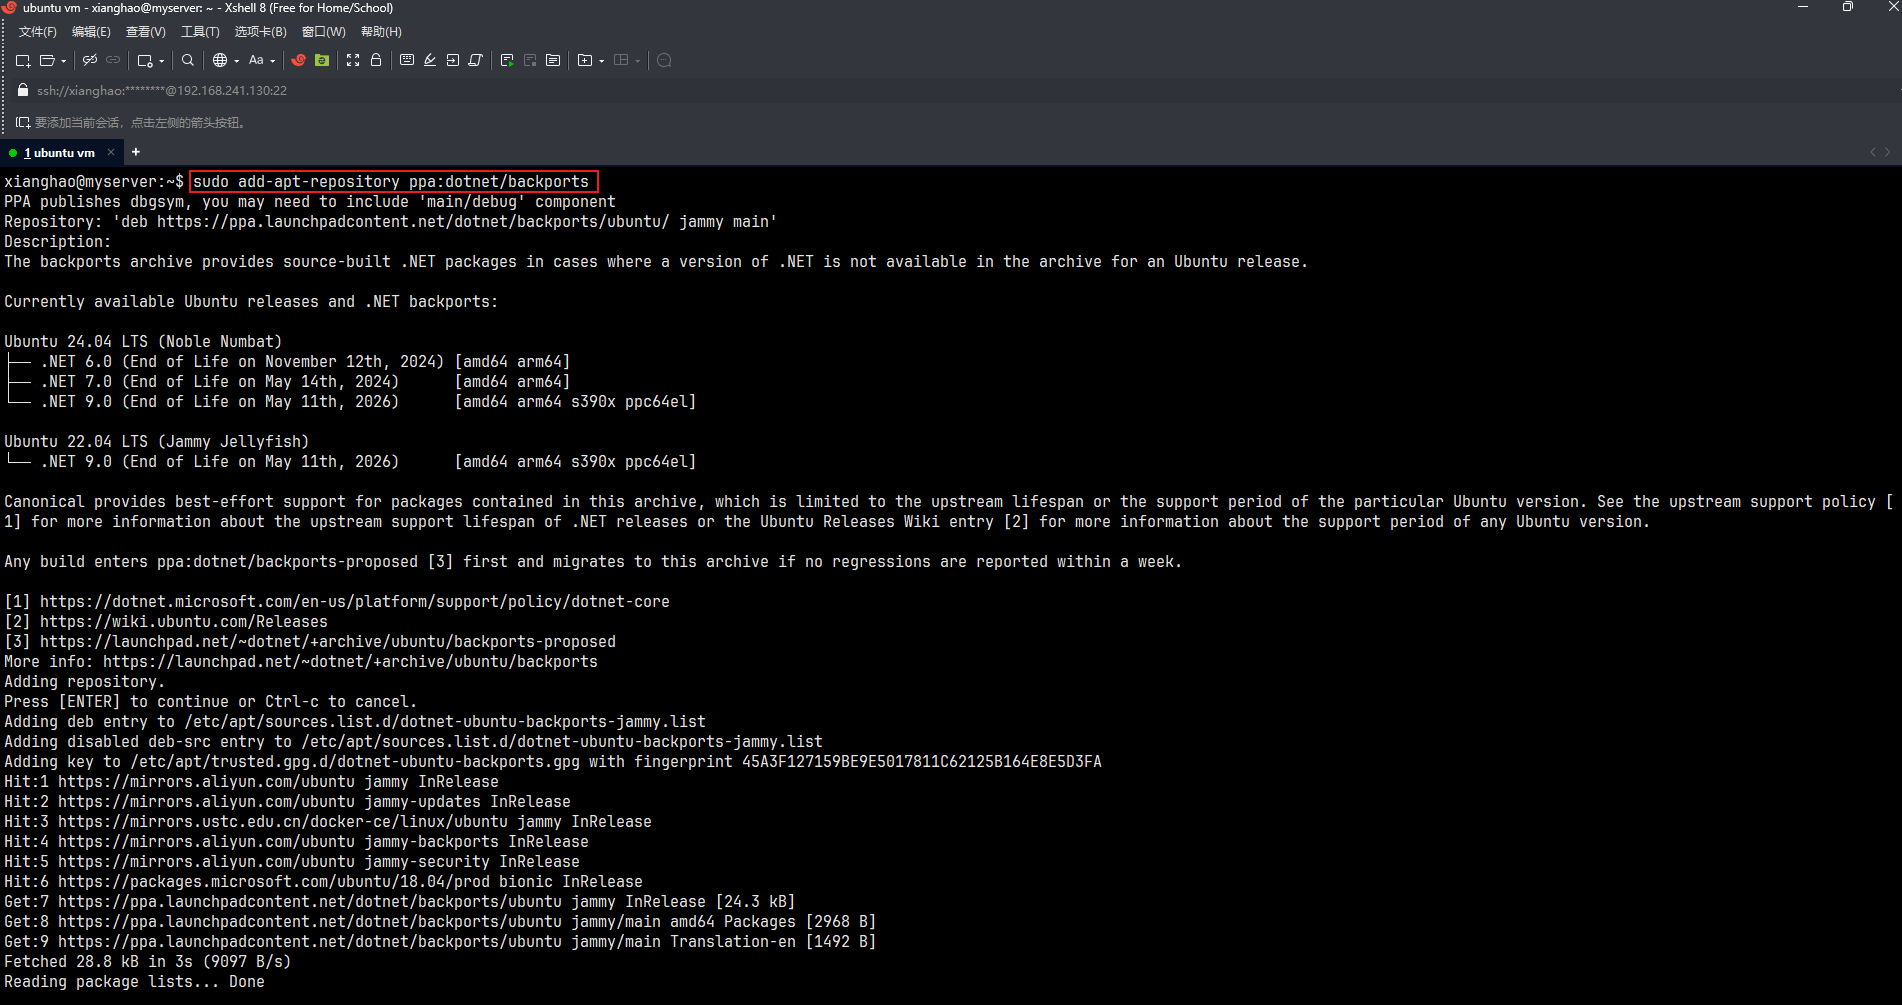1902x1005 pixels.
Task: Click the wiki.ubuntu.com/Releases URL
Action: pos(184,621)
